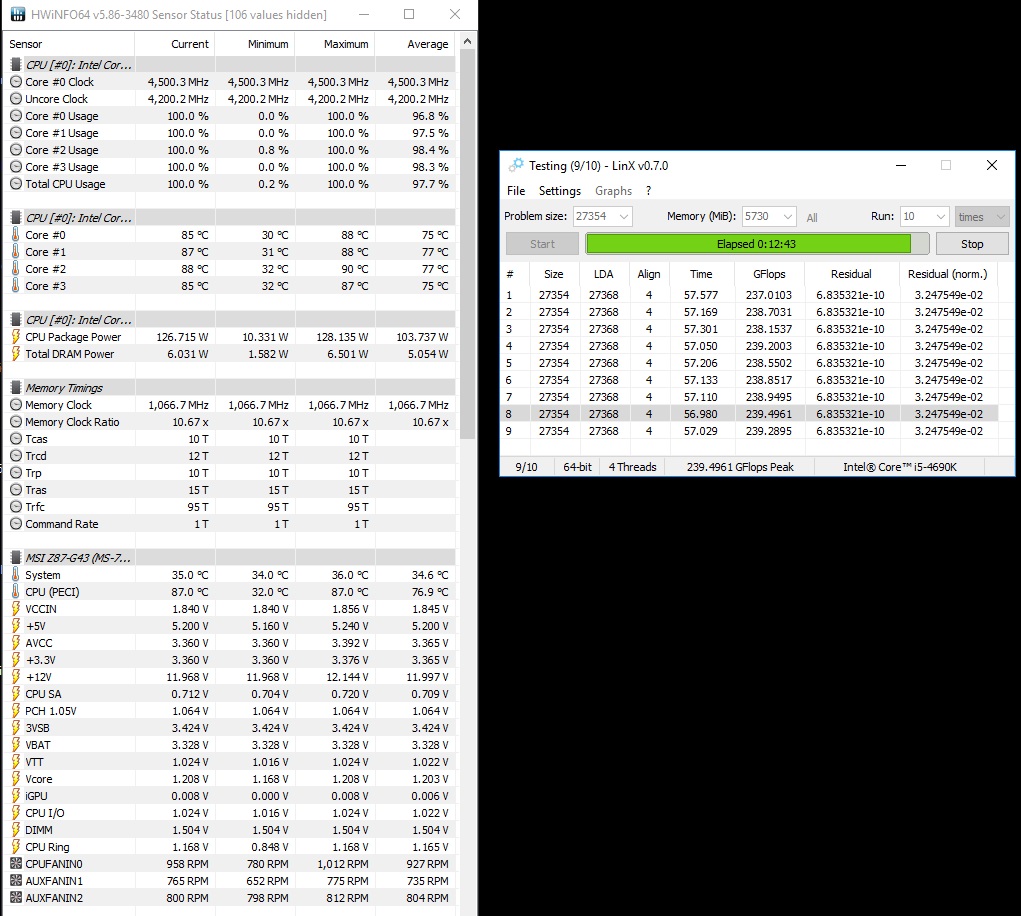Viewport: 1021px width, 916px height.
Task: Click the first CPU [#0]: Intel Cor... group header
Action: 229,64
